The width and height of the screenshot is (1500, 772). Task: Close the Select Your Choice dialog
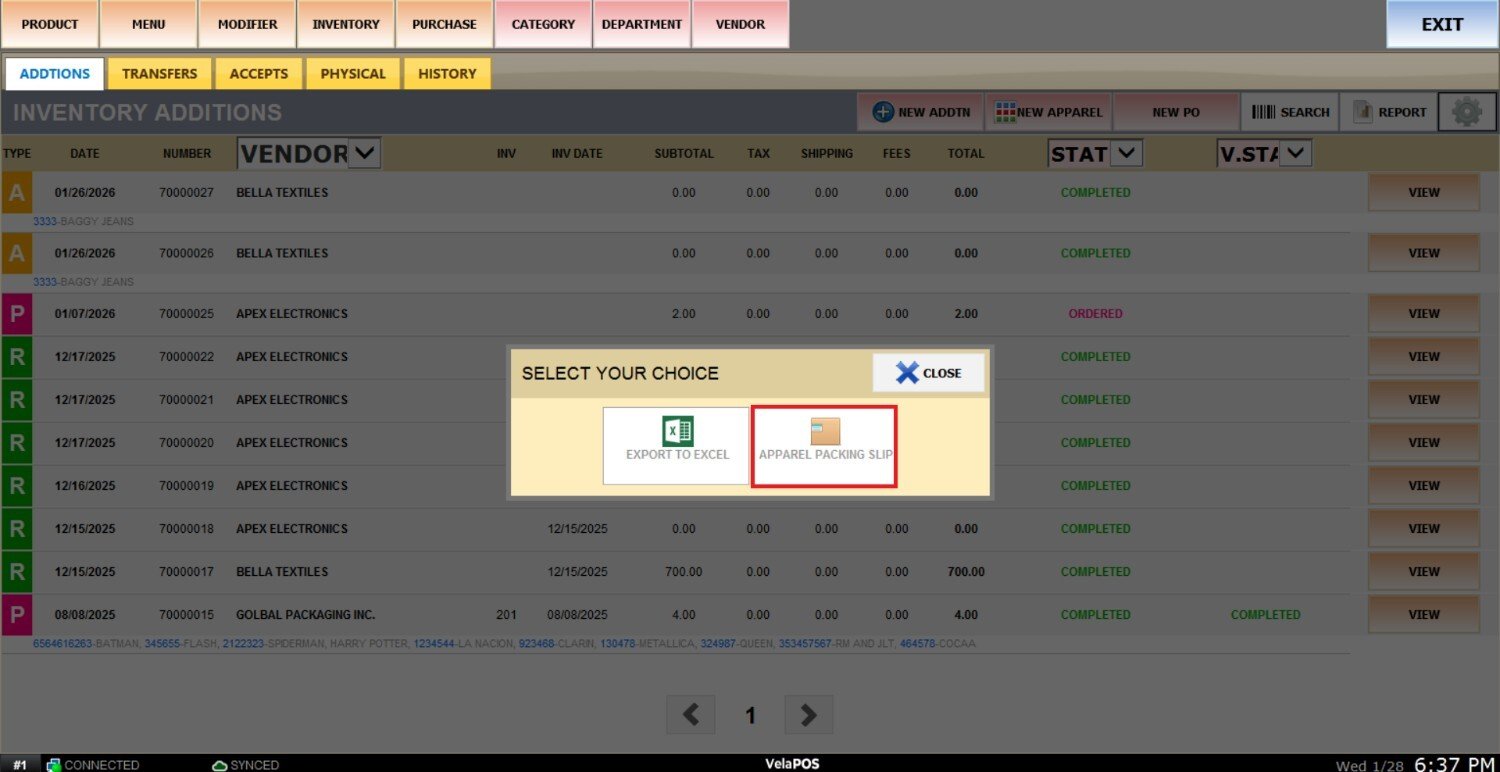pyautogui.click(x=928, y=373)
